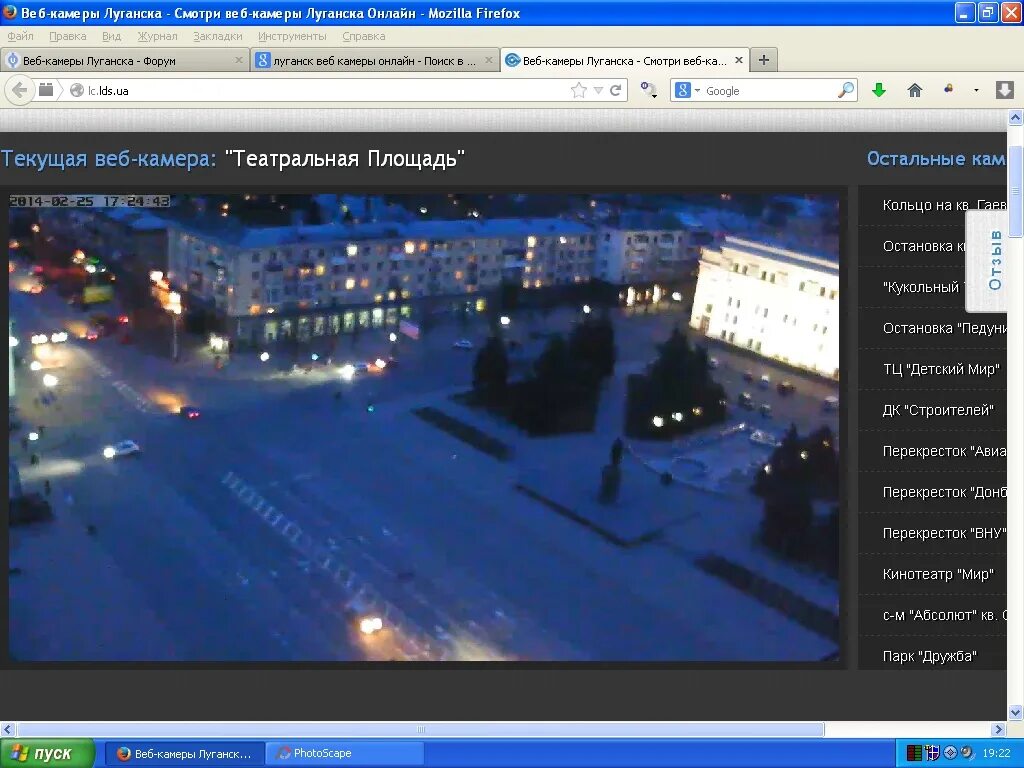Switch to PhotoScape in the taskbar
1024x768 pixels.
(344, 754)
